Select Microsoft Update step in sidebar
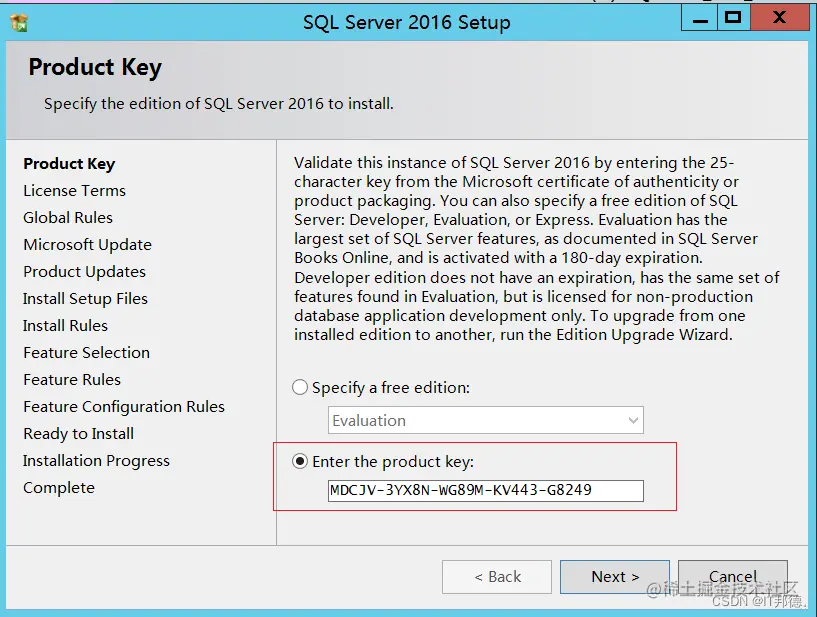Viewport: 817px width, 617px height. (88, 244)
